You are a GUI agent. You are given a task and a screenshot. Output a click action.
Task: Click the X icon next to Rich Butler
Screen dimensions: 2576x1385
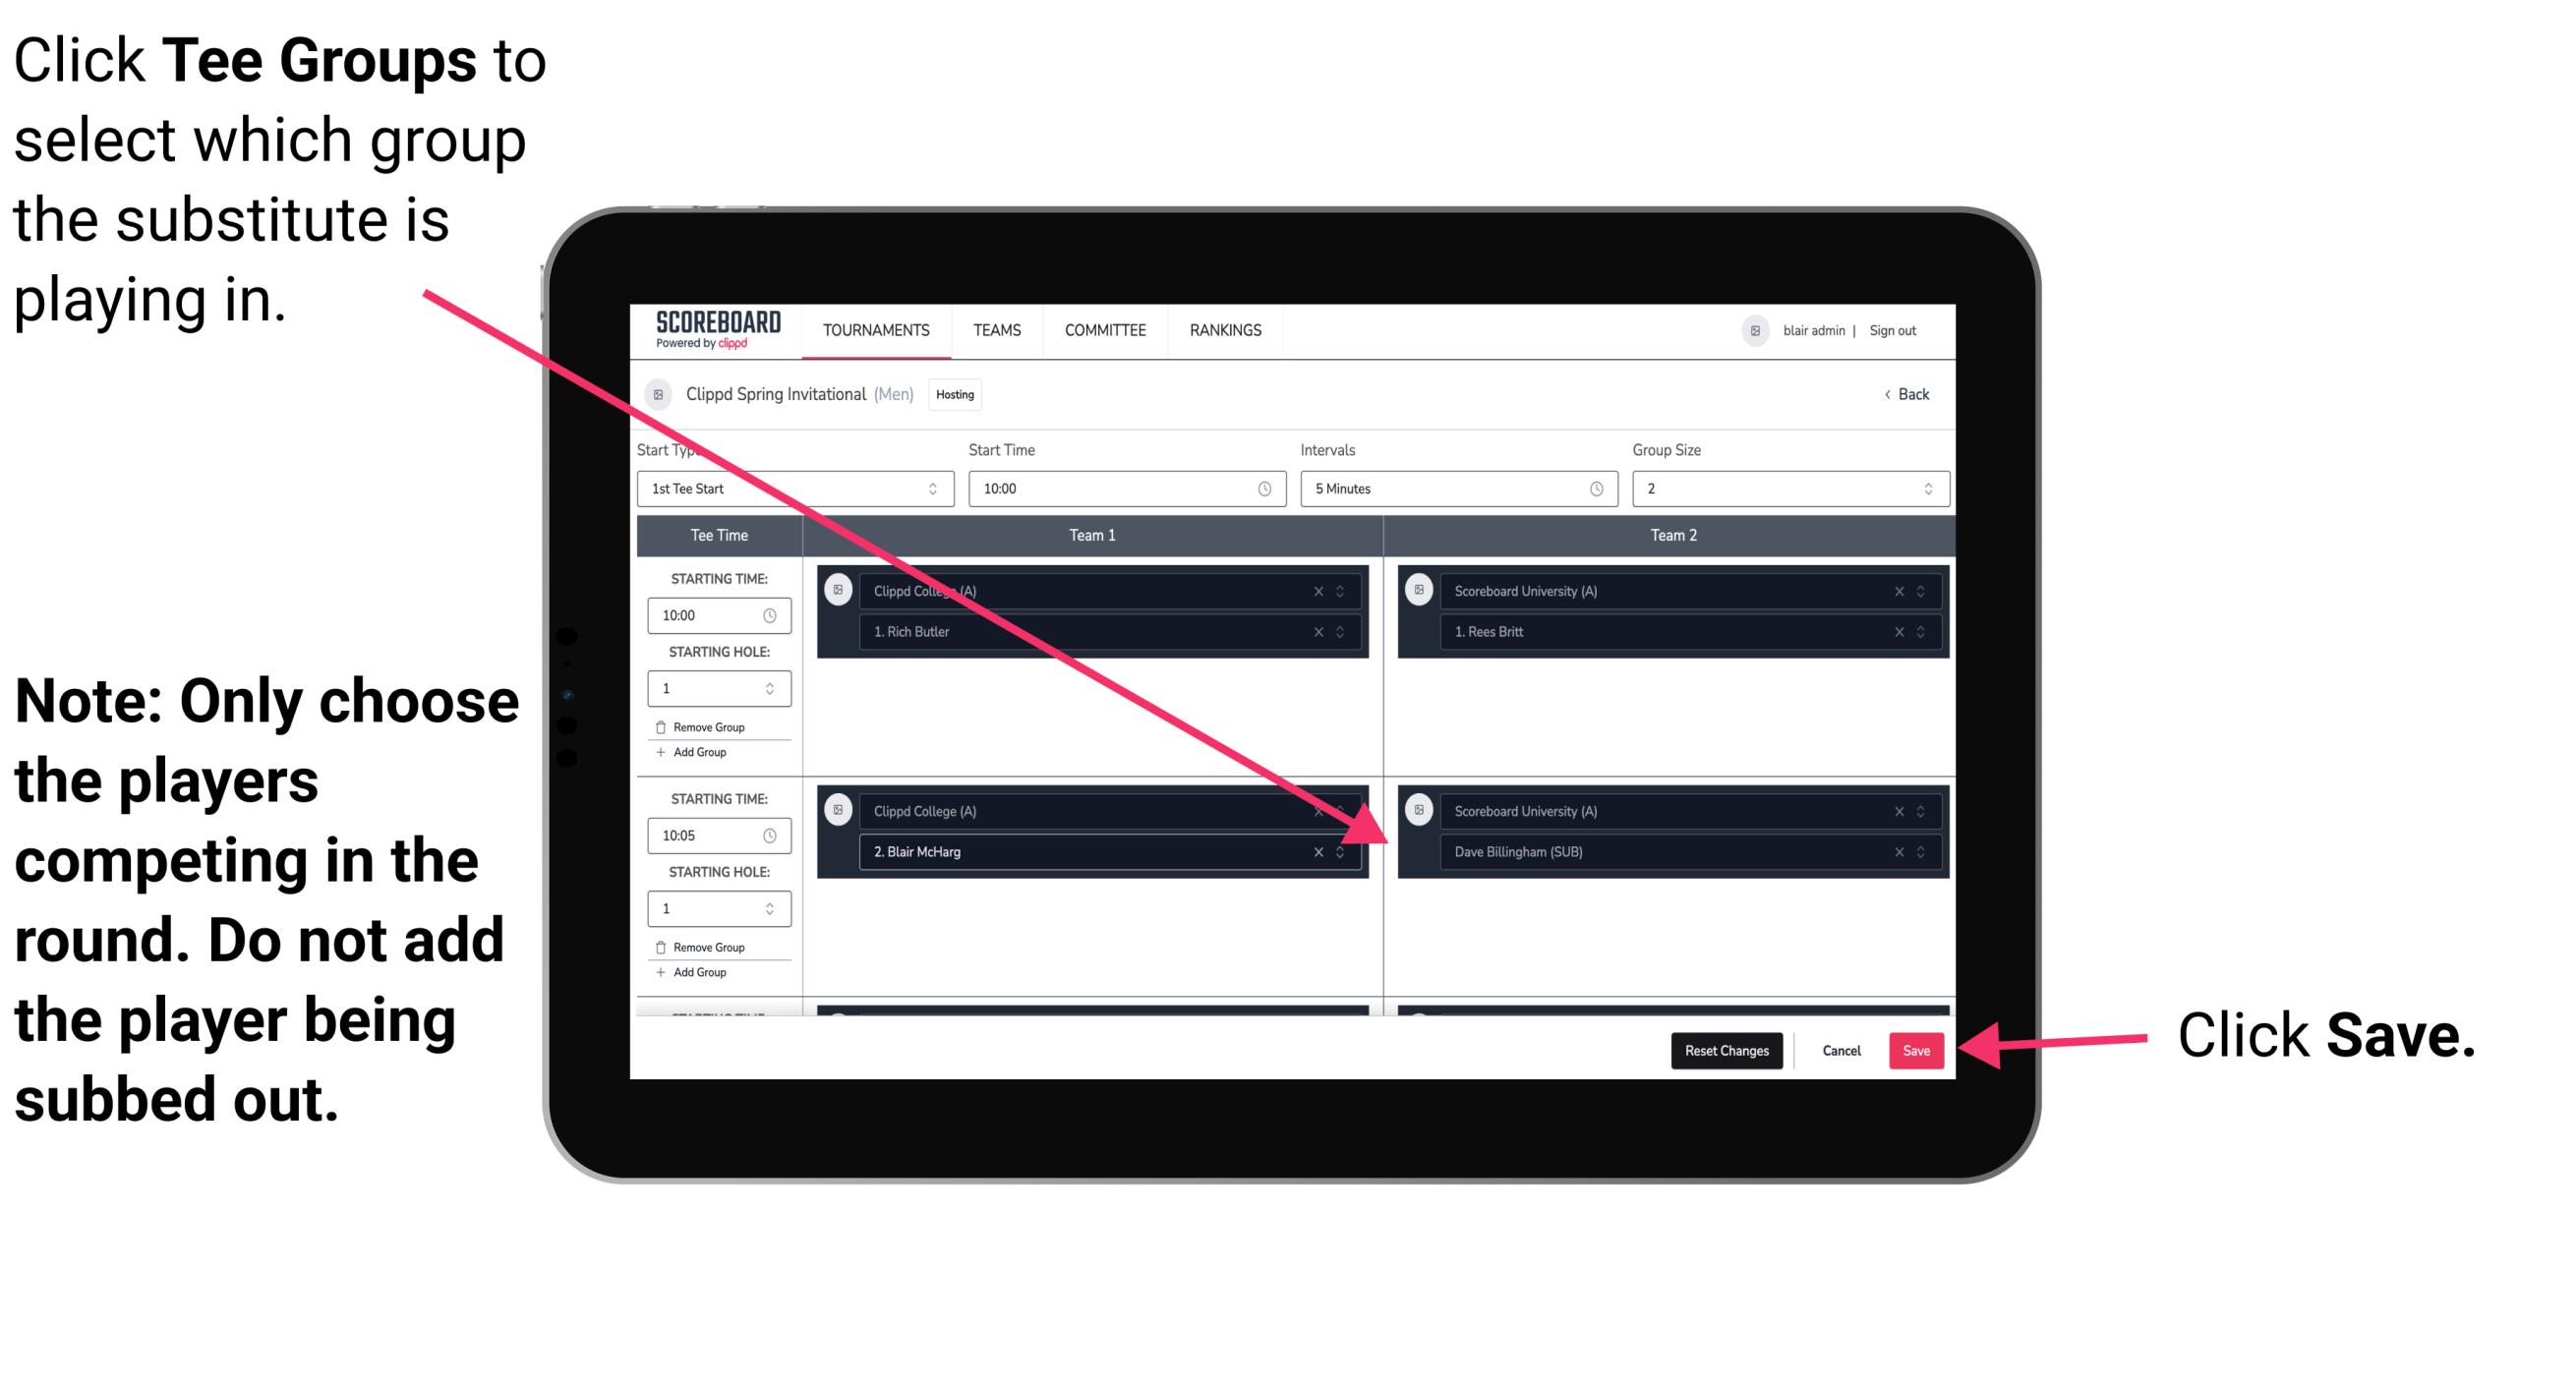pos(1327,631)
